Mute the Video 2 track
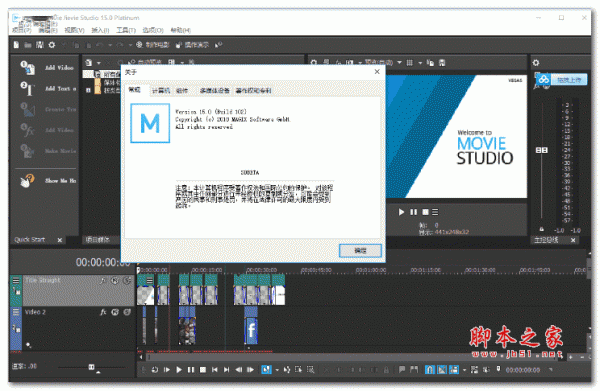The image size is (600, 391). tap(115, 312)
